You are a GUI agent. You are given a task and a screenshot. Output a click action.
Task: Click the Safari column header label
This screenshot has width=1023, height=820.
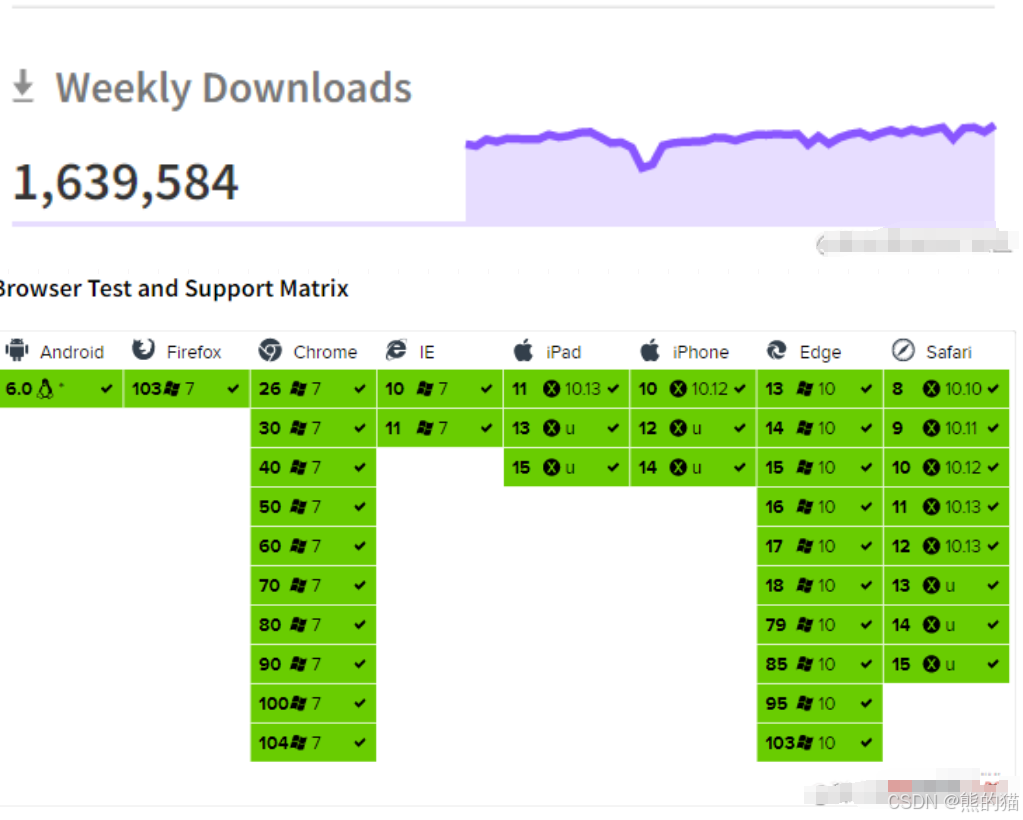(949, 352)
